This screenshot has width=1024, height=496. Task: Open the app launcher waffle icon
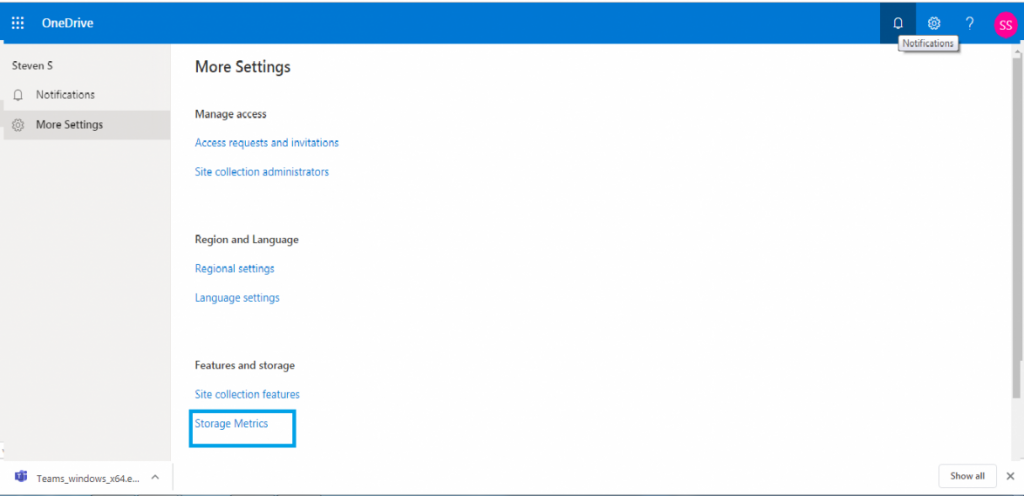[x=18, y=23]
